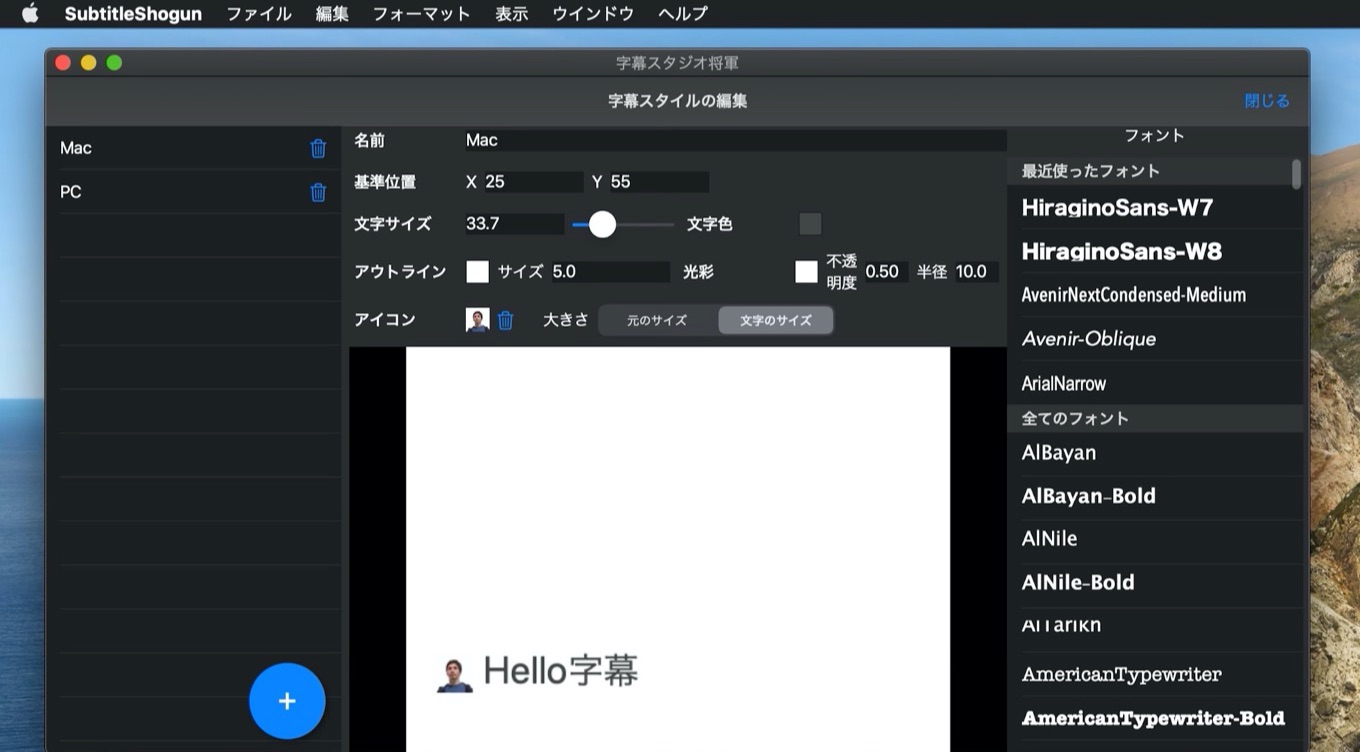Screen dimensions: 1360x752
Task: Click the 文字サイズ value field 33.7
Action: tap(514, 224)
